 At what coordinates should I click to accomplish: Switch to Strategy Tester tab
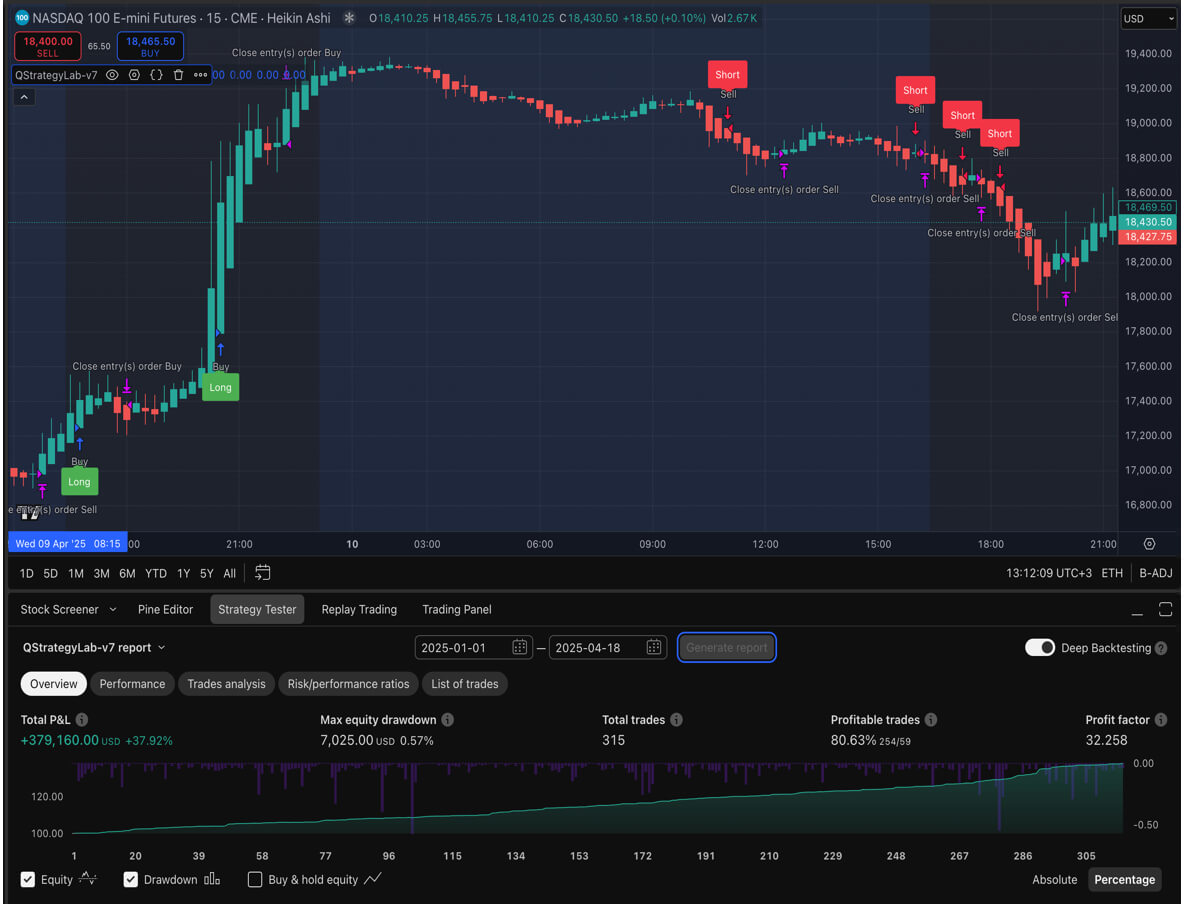point(257,609)
